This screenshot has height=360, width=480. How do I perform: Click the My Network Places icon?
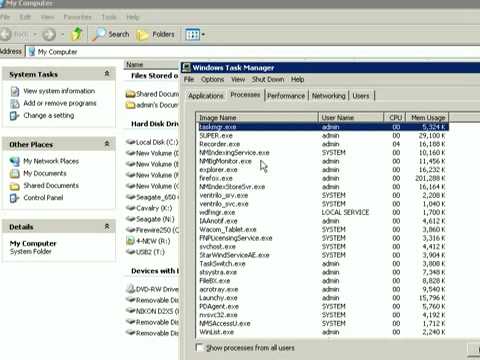(x=15, y=161)
